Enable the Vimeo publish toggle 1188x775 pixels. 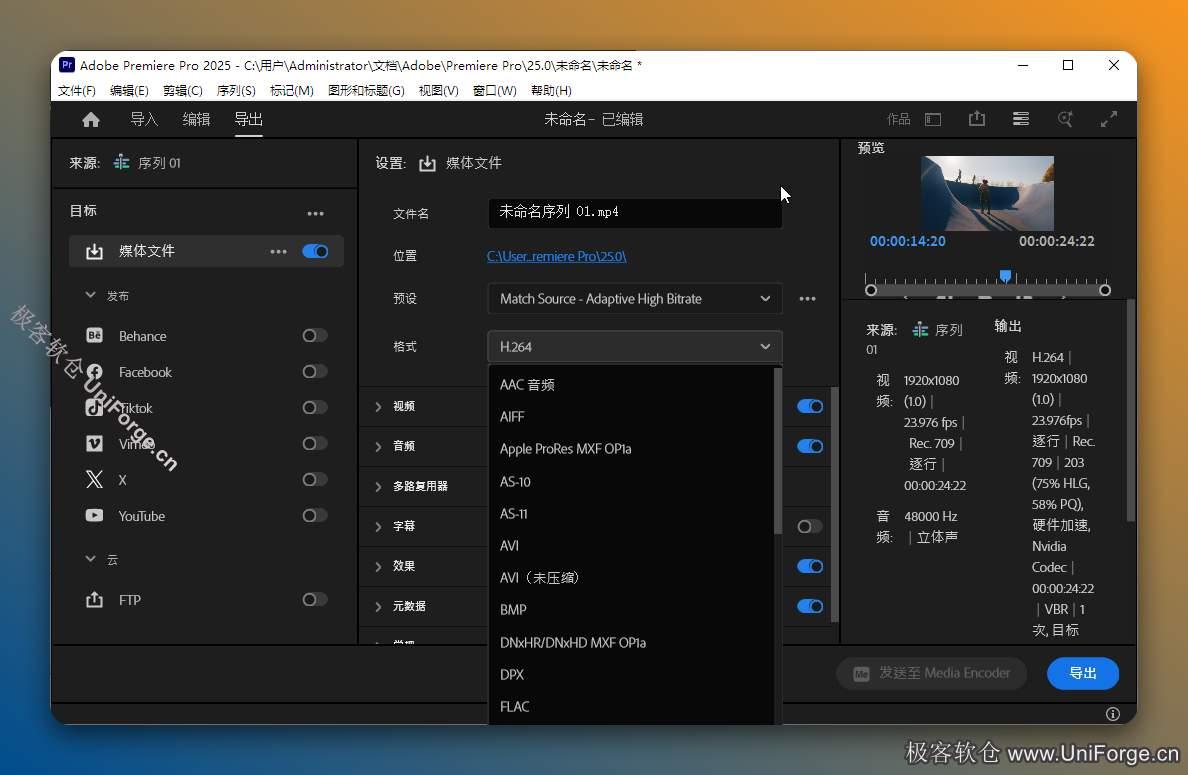pyautogui.click(x=315, y=443)
